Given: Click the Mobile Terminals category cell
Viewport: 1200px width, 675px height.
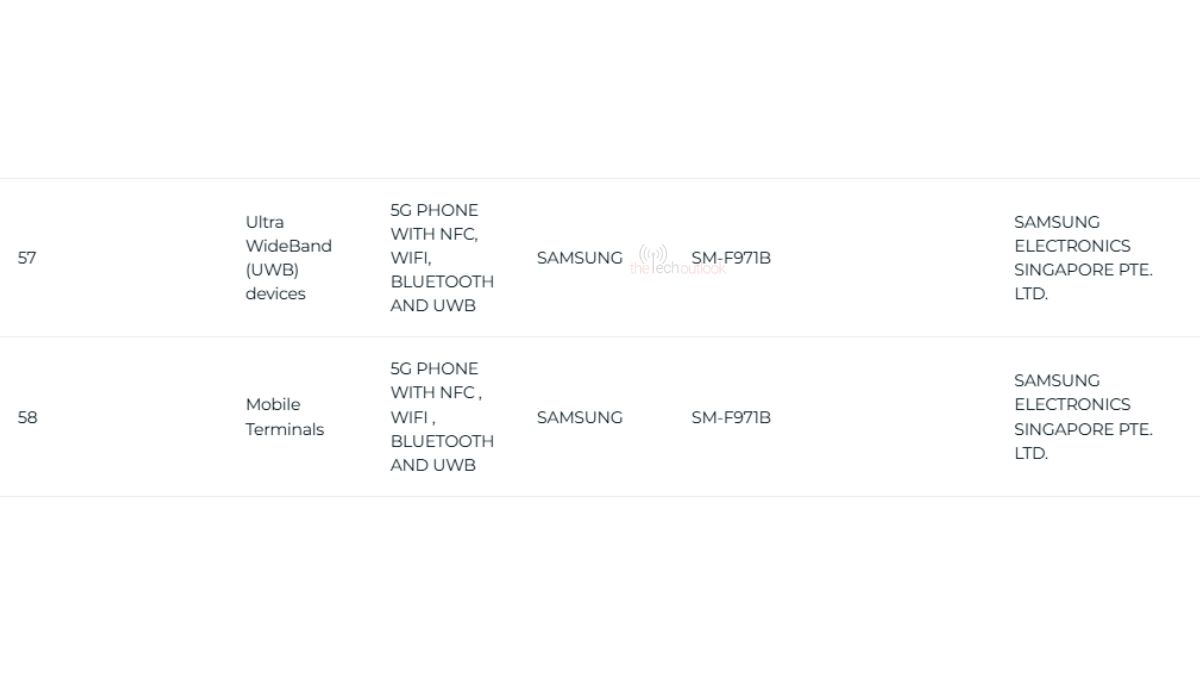Looking at the screenshot, I should pos(285,417).
